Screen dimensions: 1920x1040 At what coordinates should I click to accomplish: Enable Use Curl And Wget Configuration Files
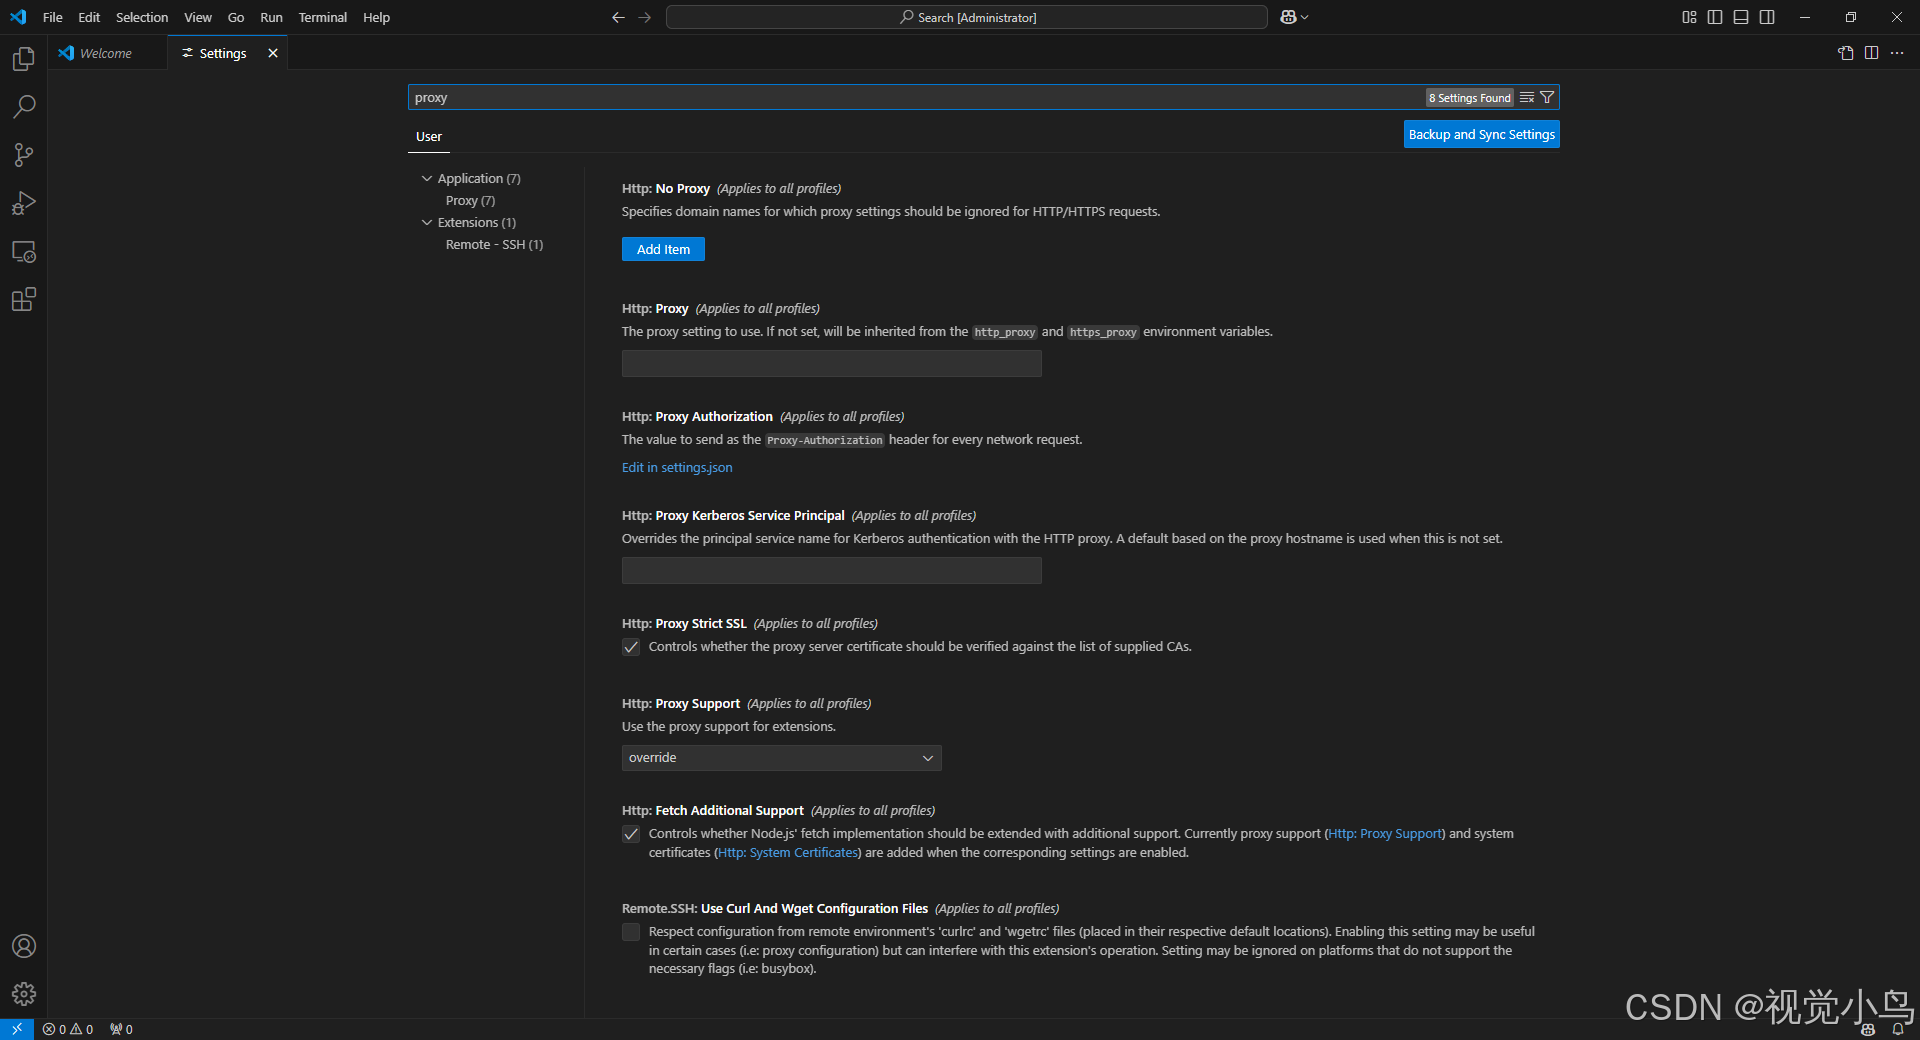[631, 932]
